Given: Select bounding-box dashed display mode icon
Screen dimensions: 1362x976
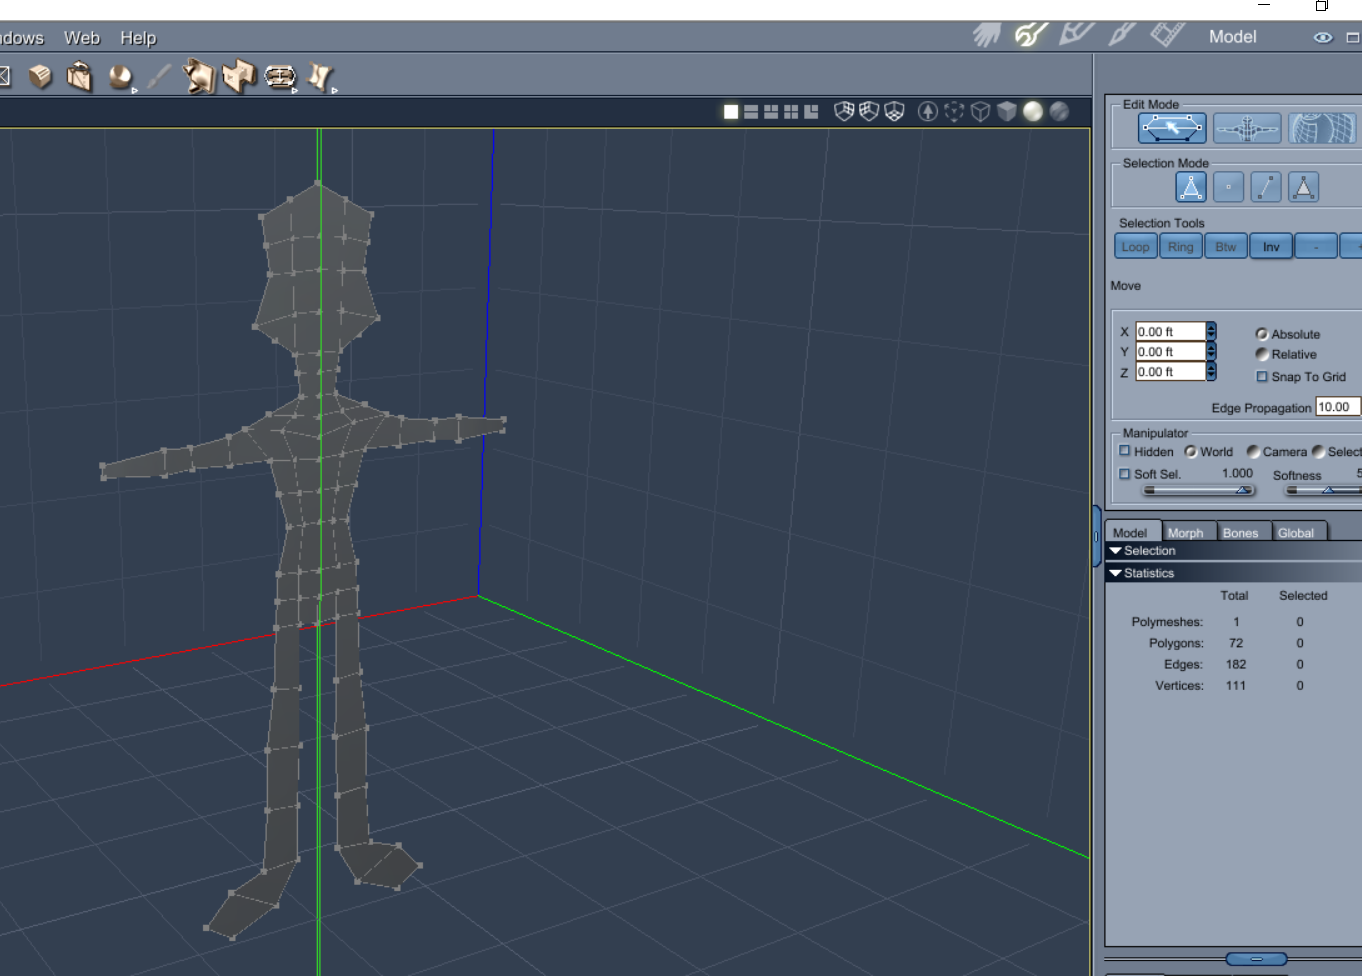Looking at the screenshot, I should pyautogui.click(x=954, y=111).
